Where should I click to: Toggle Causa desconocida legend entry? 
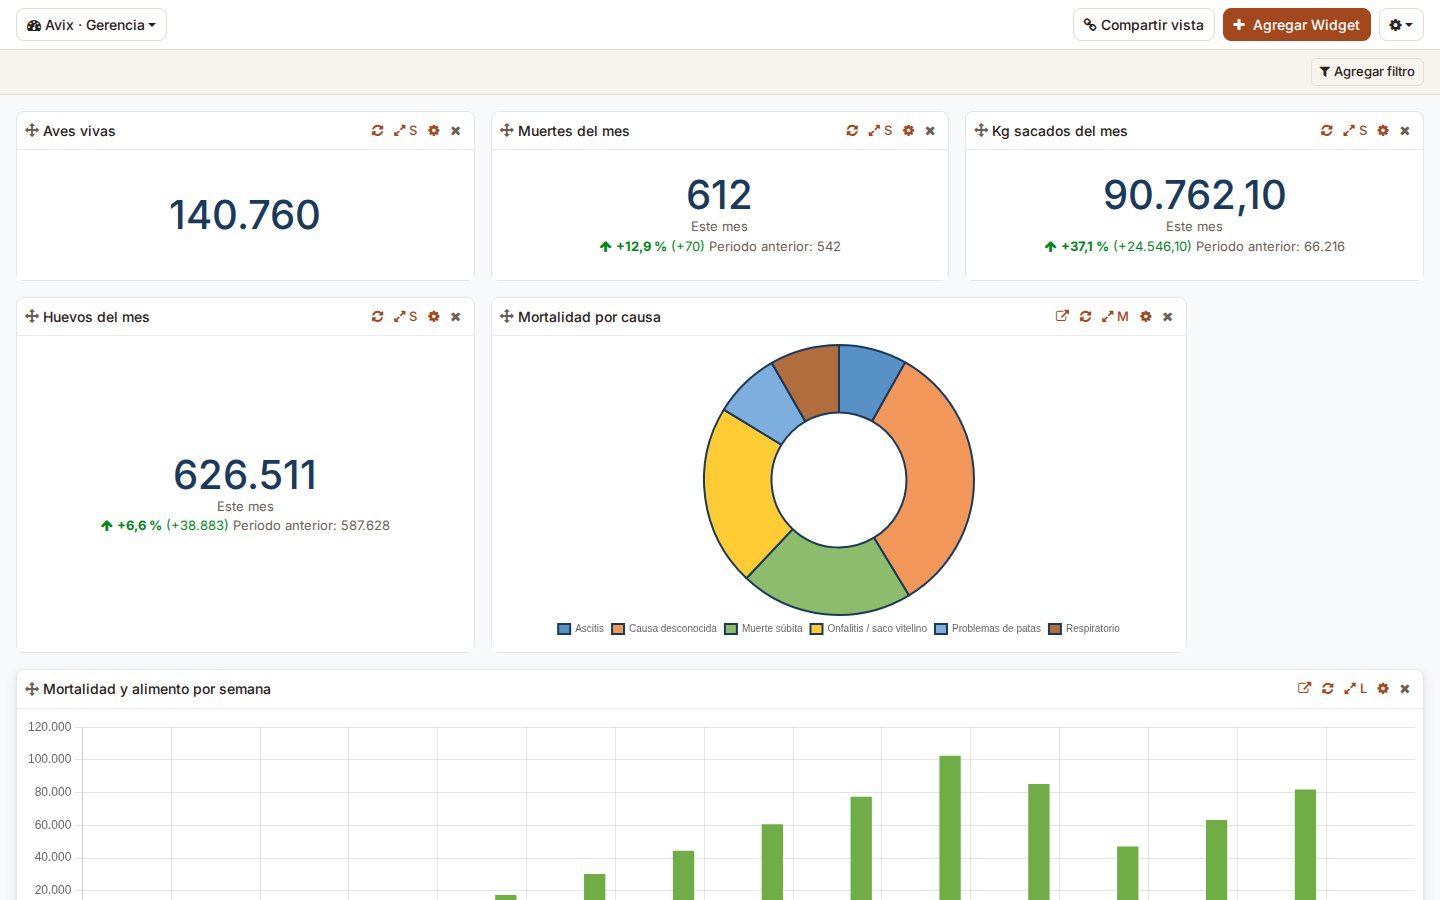click(x=665, y=629)
